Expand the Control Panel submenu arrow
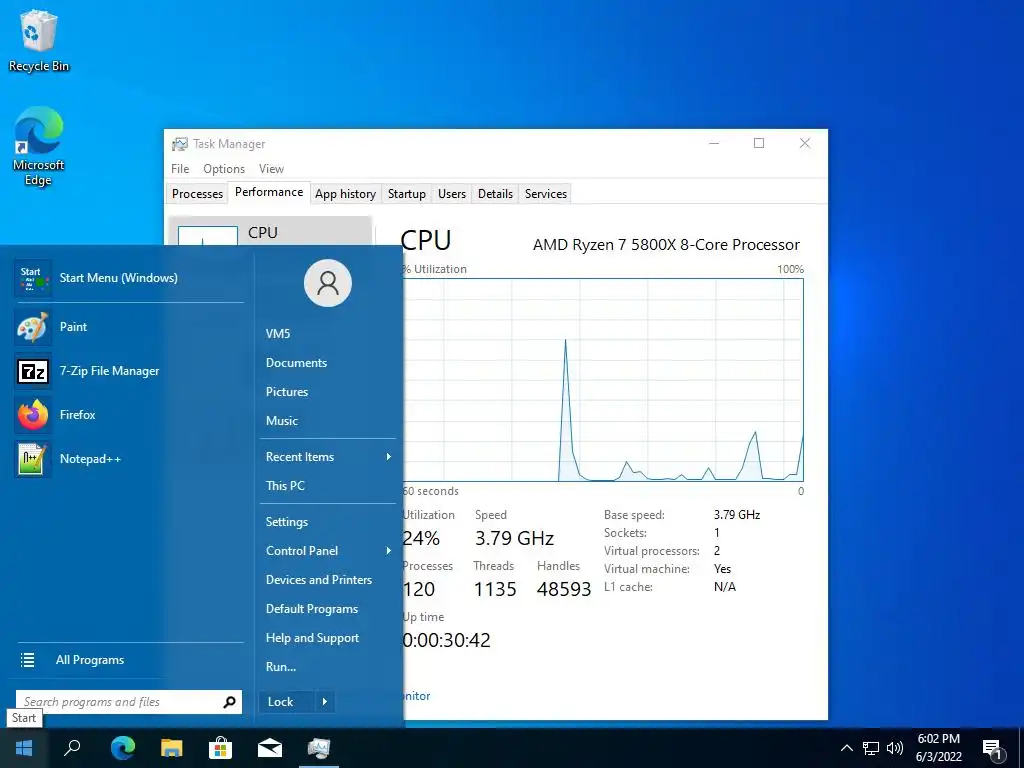 (389, 551)
